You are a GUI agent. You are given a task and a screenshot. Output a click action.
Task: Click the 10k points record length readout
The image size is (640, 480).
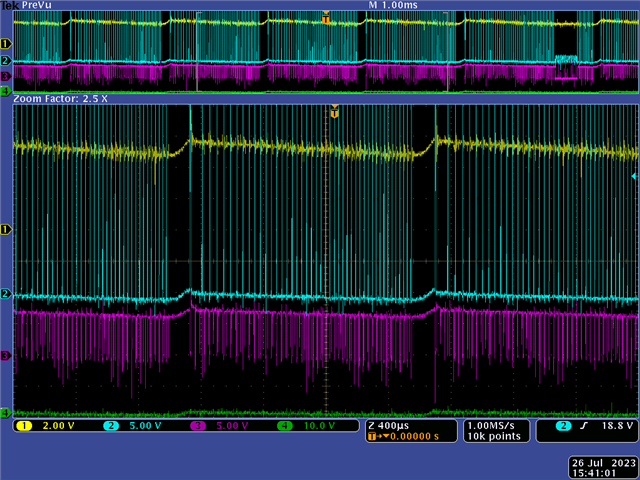[x=494, y=436]
